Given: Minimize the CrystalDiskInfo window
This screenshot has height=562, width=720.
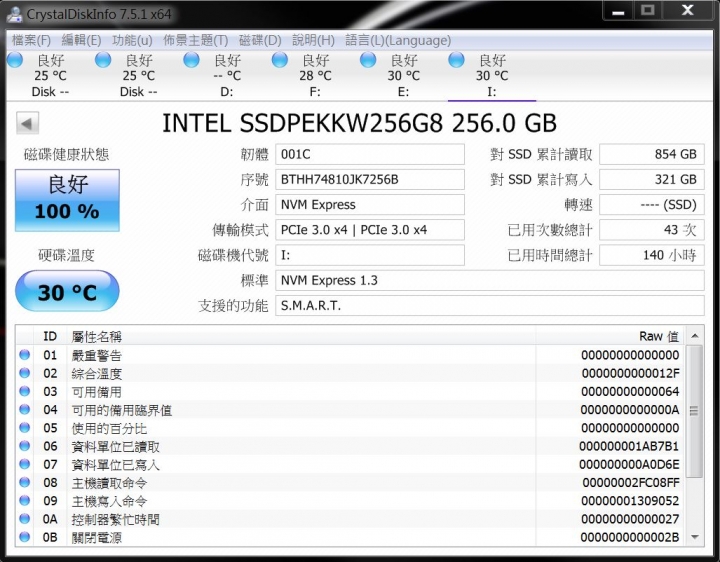Looking at the screenshot, I should (x=619, y=11).
